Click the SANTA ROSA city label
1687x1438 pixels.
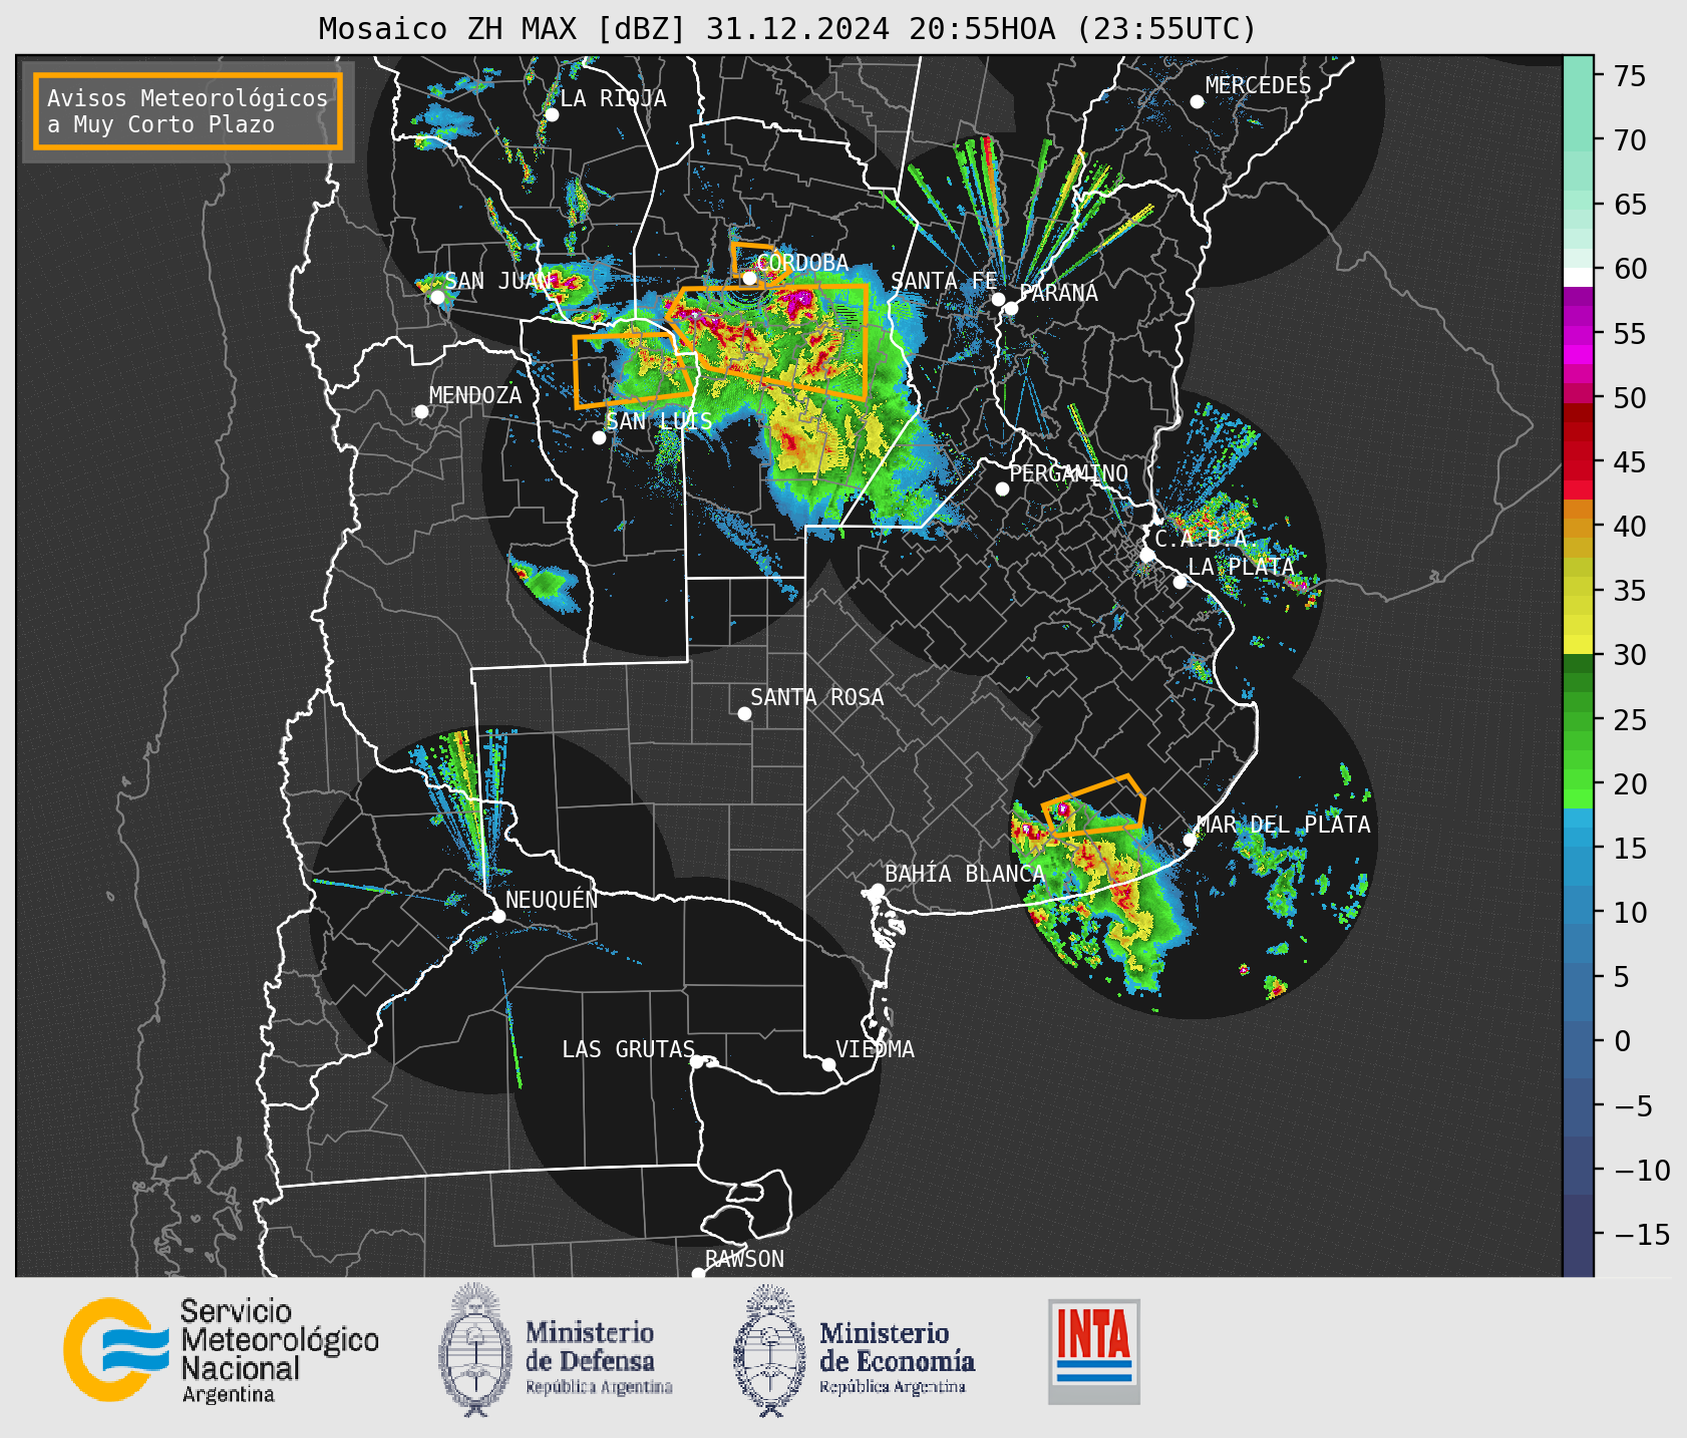pos(817,697)
